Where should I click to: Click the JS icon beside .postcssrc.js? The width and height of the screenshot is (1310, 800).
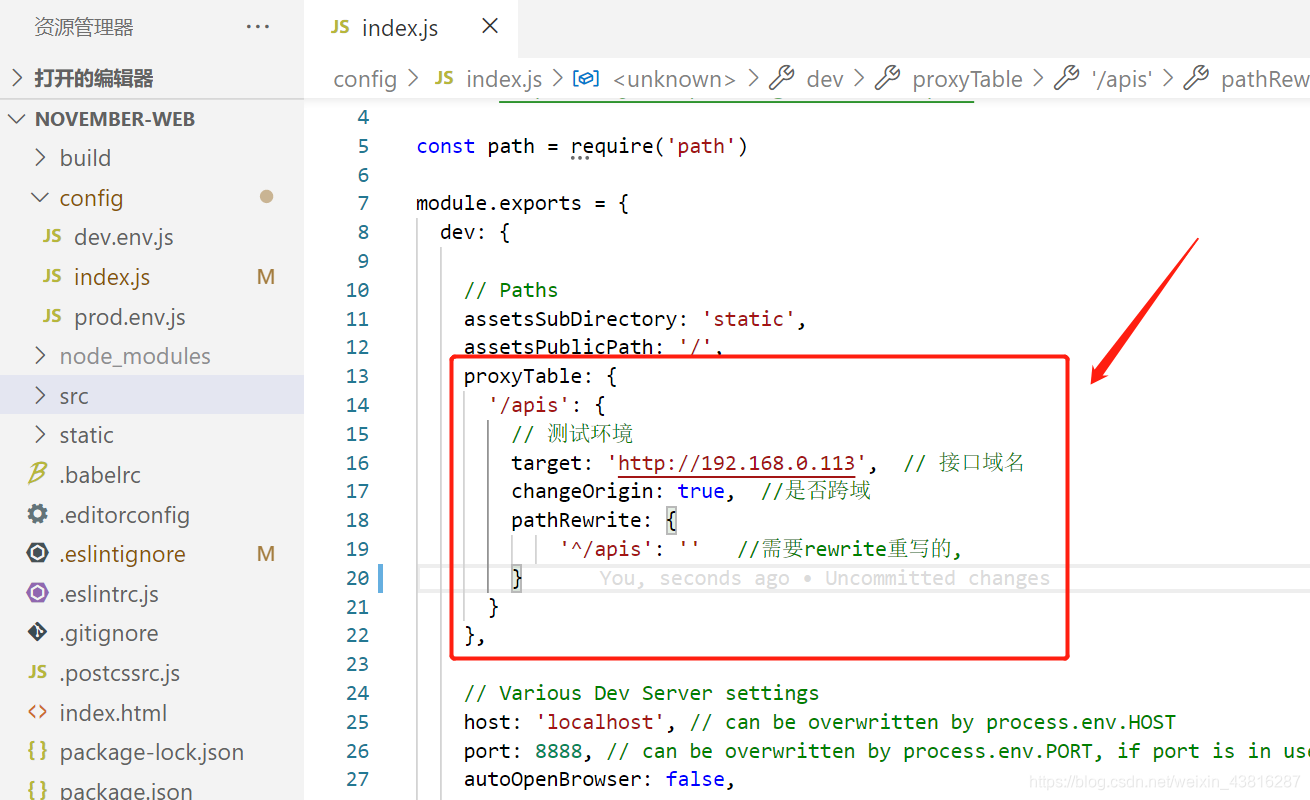(x=38, y=672)
